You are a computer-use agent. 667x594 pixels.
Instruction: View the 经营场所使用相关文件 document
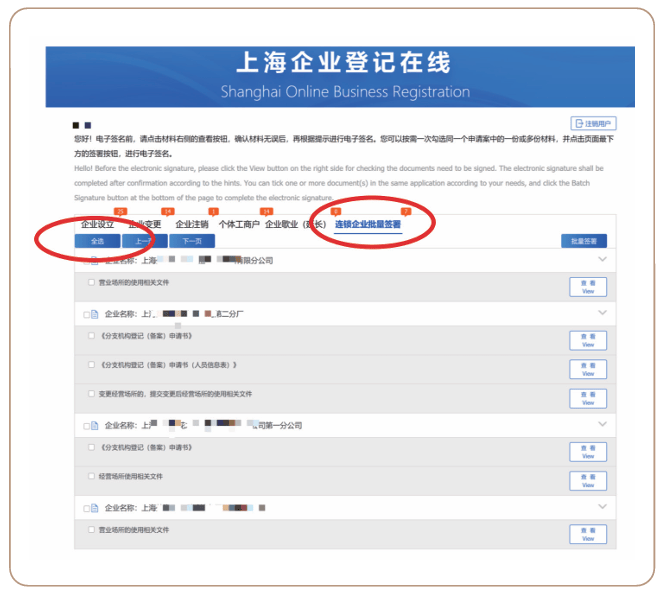tap(588, 481)
